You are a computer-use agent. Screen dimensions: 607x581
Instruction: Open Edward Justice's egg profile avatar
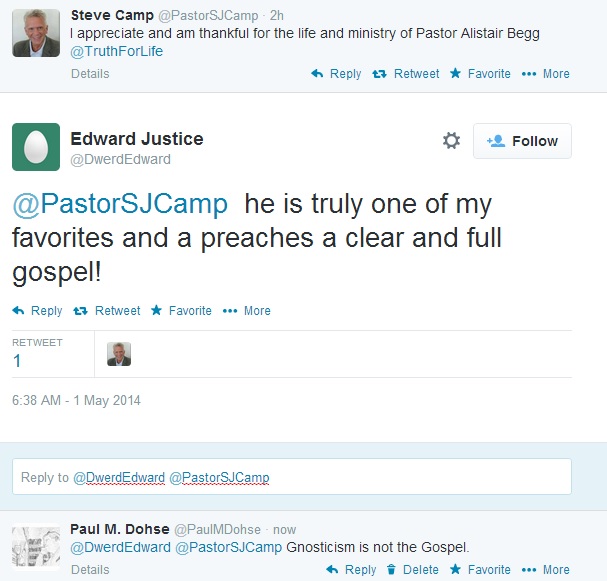point(36,147)
